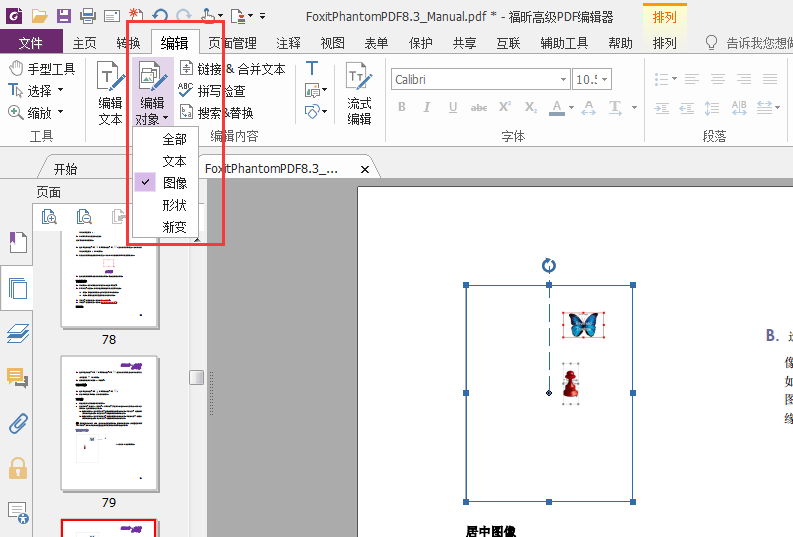Uncheck the 图像 (Image) option in dropdown
This screenshot has width=793, height=537.
click(x=165, y=183)
